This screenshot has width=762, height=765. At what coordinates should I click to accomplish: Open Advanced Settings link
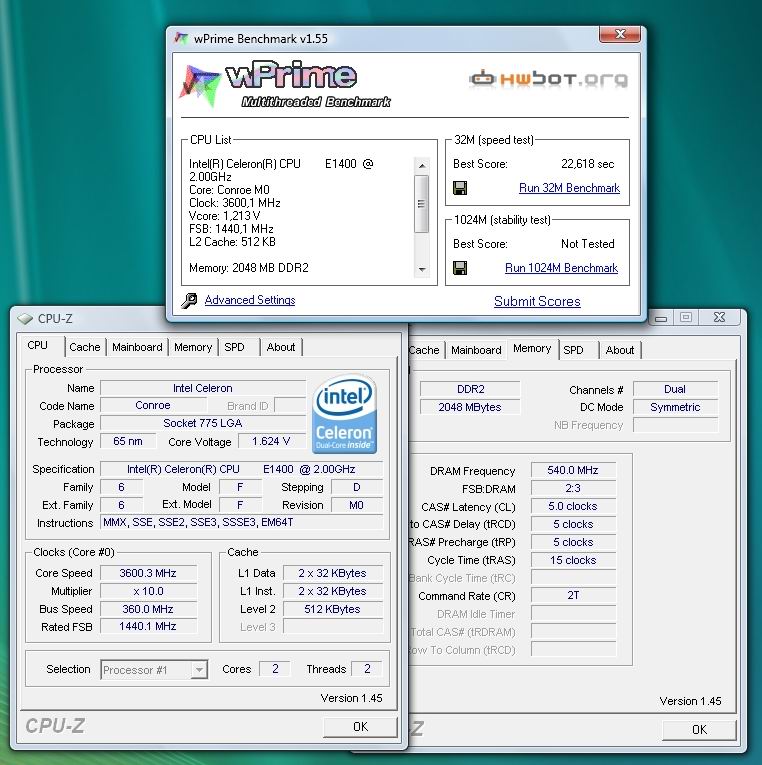[250, 300]
